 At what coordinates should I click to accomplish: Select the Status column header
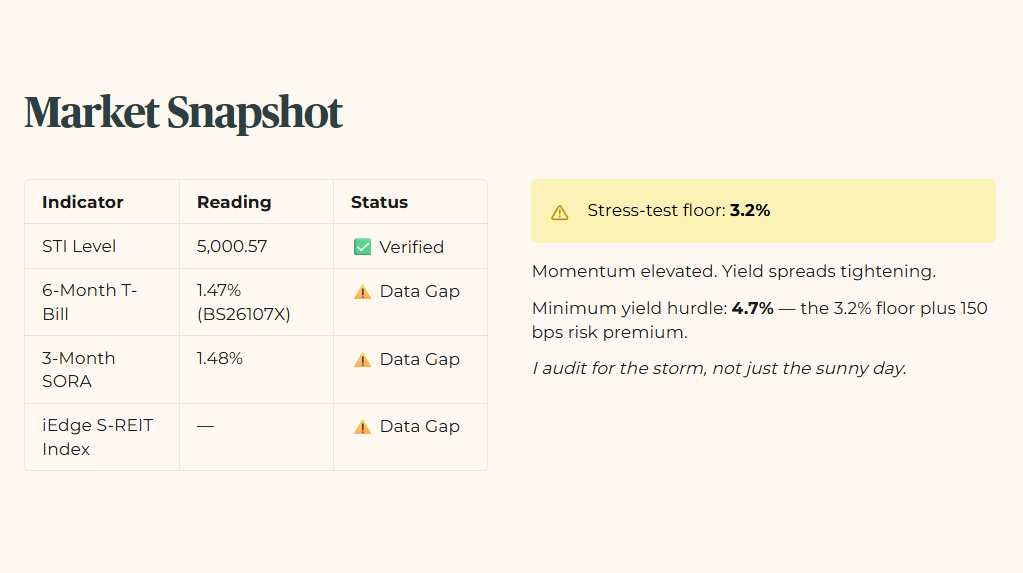[x=380, y=202]
